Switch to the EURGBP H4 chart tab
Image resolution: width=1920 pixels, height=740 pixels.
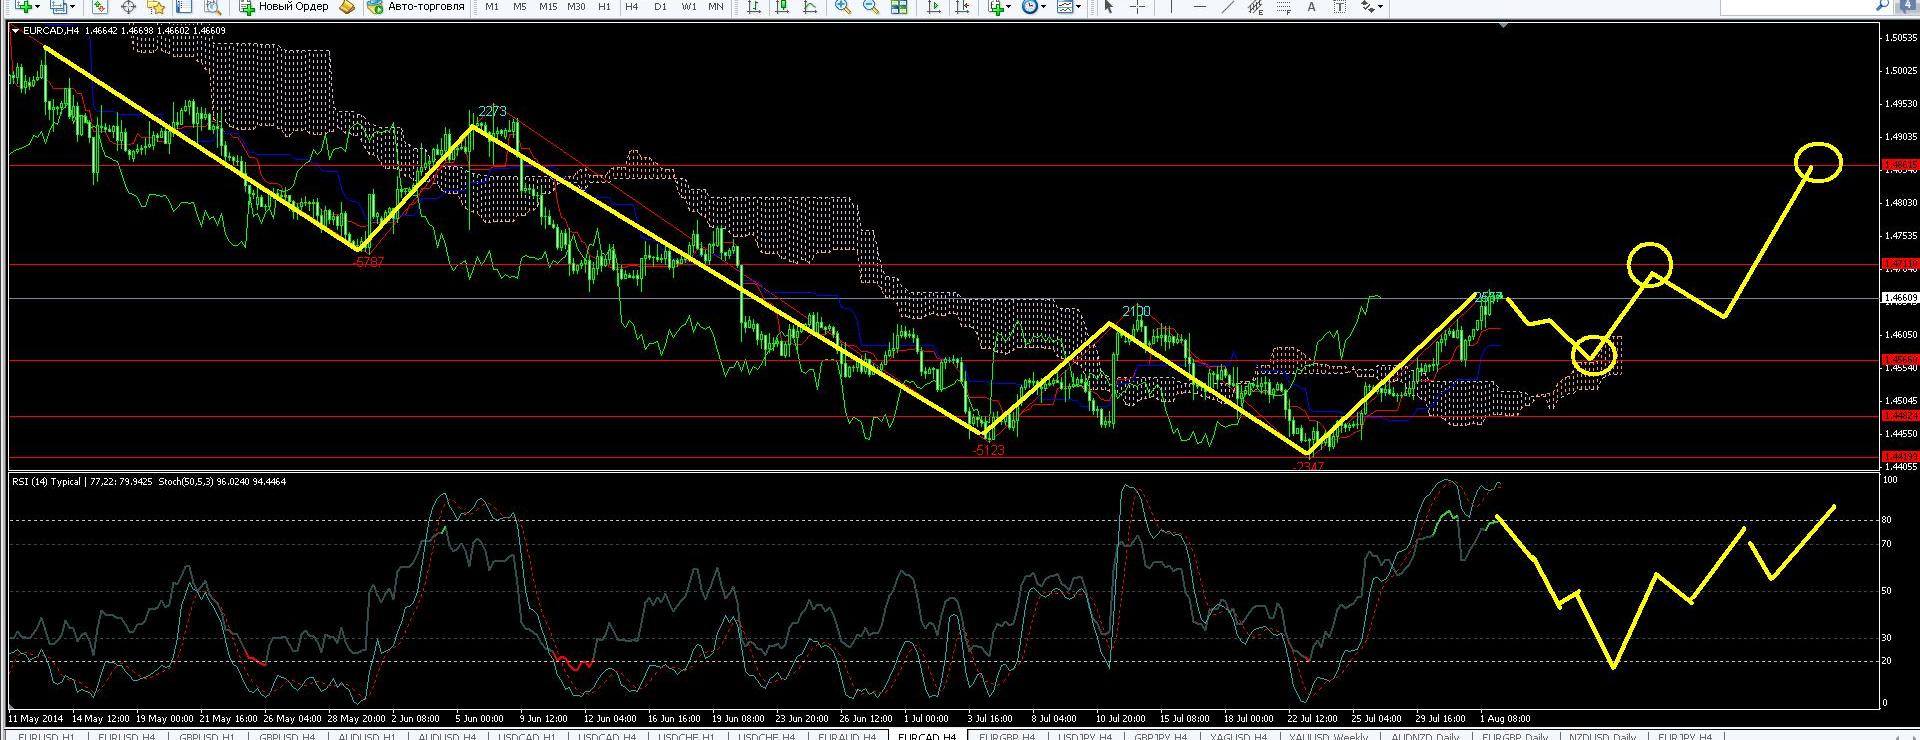(x=1006, y=736)
